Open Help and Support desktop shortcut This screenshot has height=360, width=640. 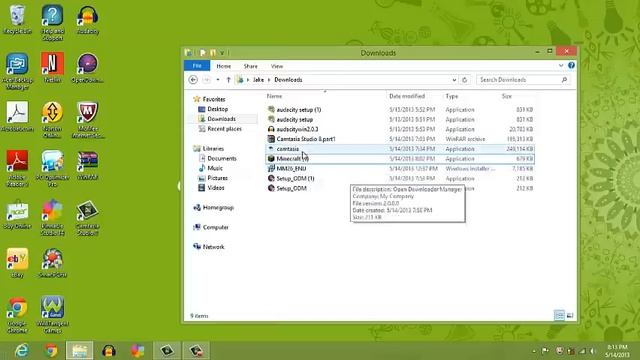click(52, 22)
